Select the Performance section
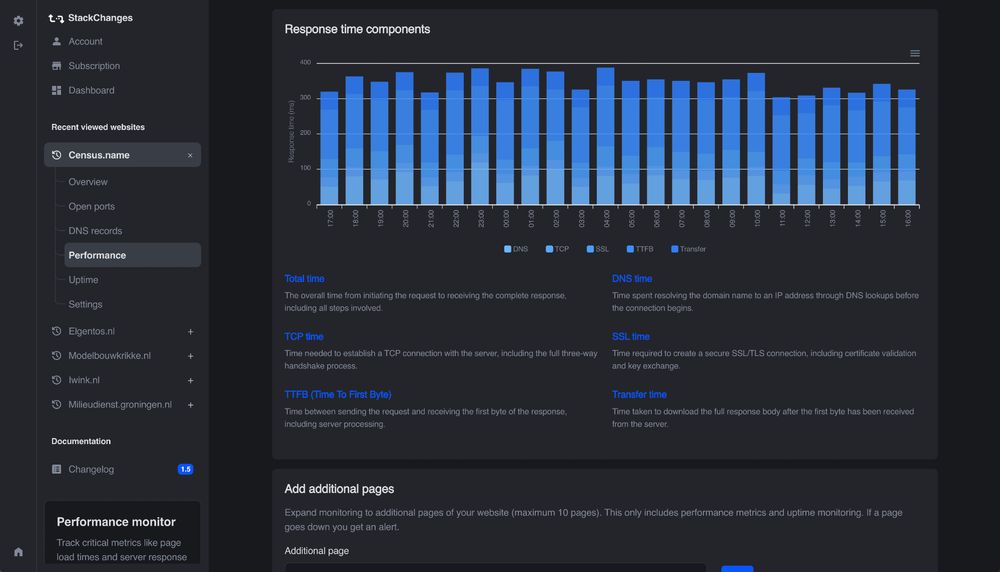1000x572 pixels. click(133, 255)
